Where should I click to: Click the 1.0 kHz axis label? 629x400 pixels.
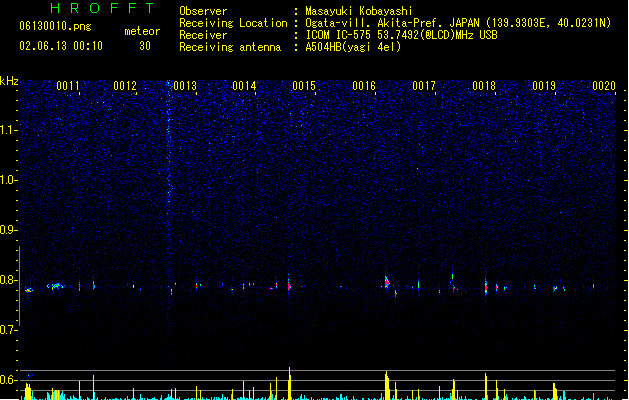8,180
